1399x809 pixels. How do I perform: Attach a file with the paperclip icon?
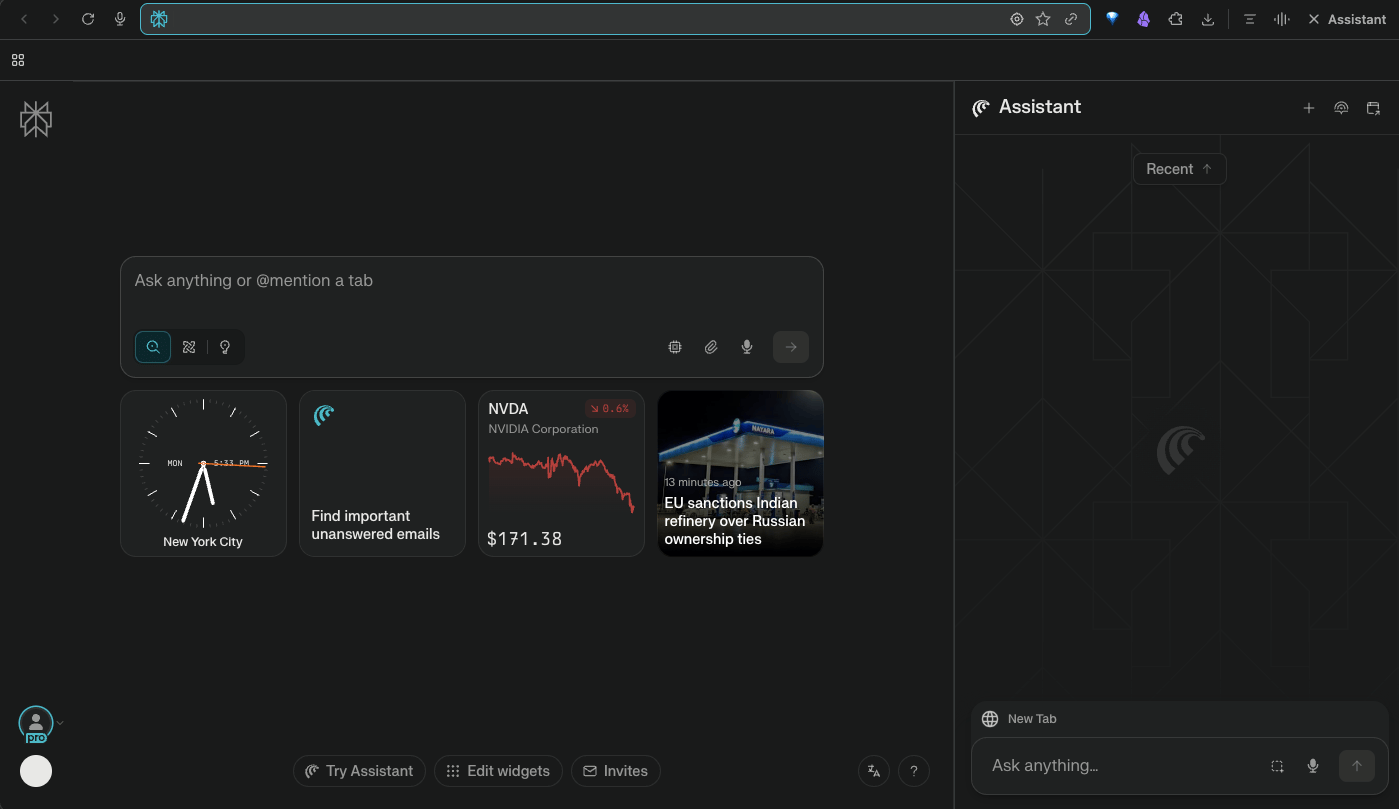pyautogui.click(x=711, y=347)
